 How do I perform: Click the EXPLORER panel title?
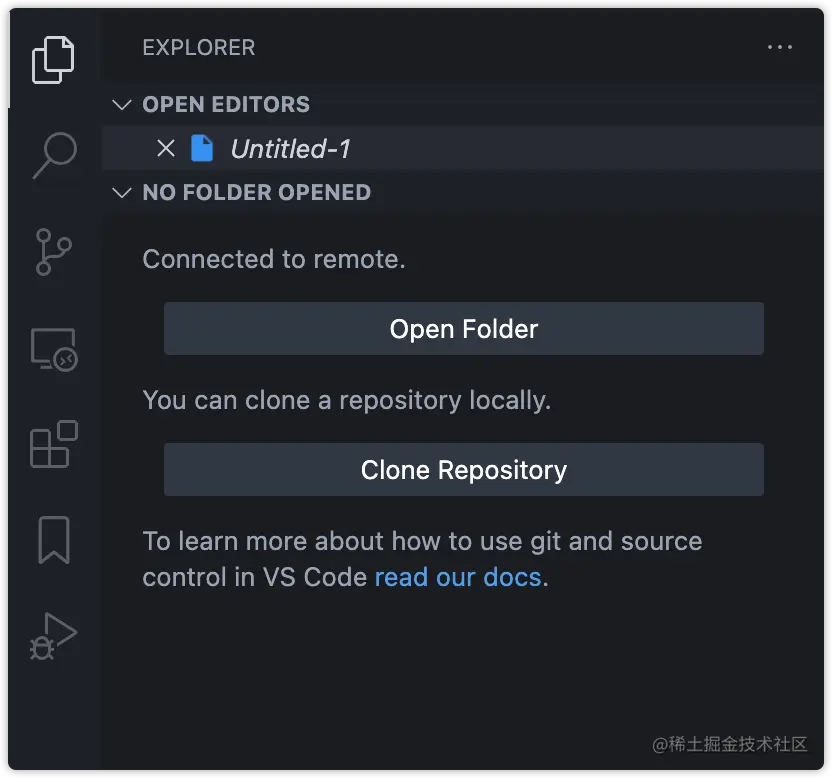[x=199, y=48]
